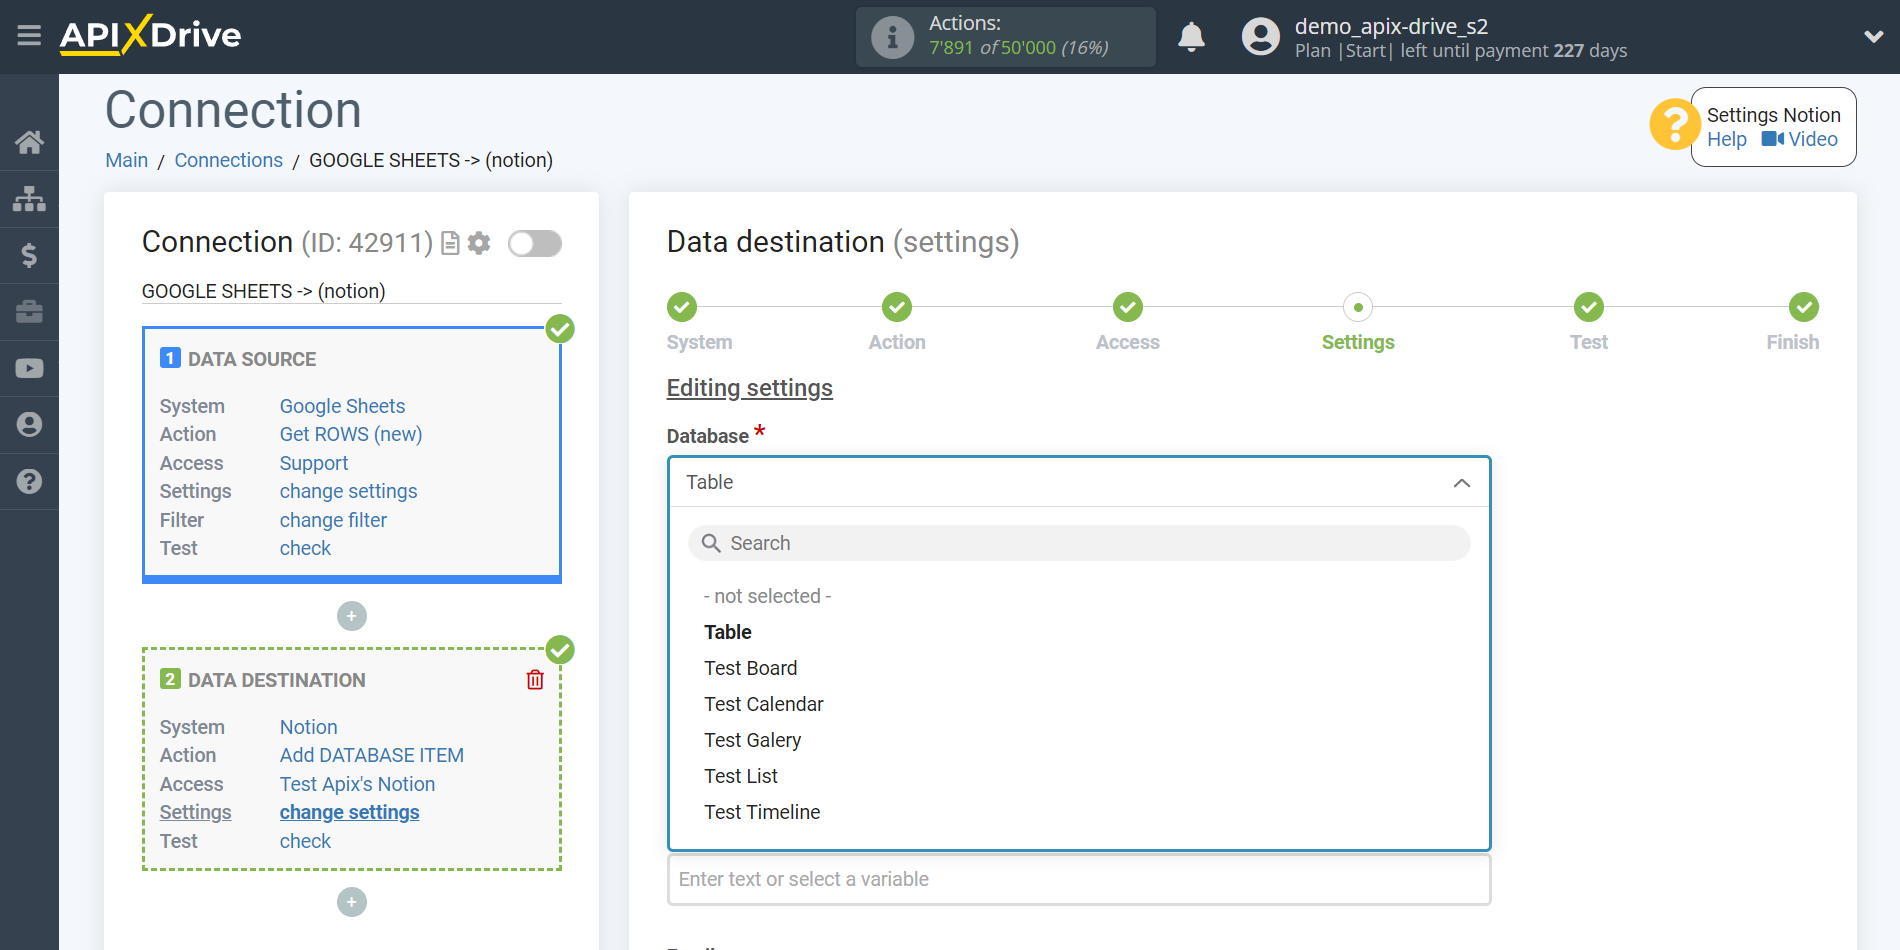Open Google Sheets system link
The image size is (1900, 950).
point(342,406)
